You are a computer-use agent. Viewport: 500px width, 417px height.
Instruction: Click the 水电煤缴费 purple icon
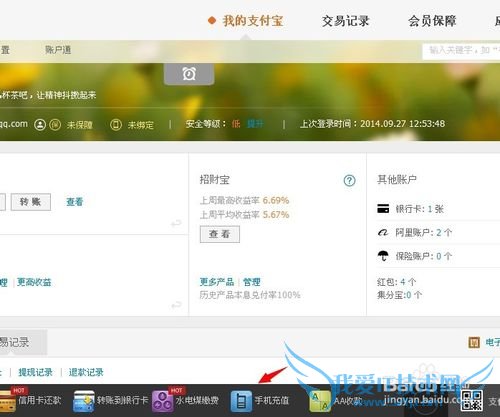[163, 401]
